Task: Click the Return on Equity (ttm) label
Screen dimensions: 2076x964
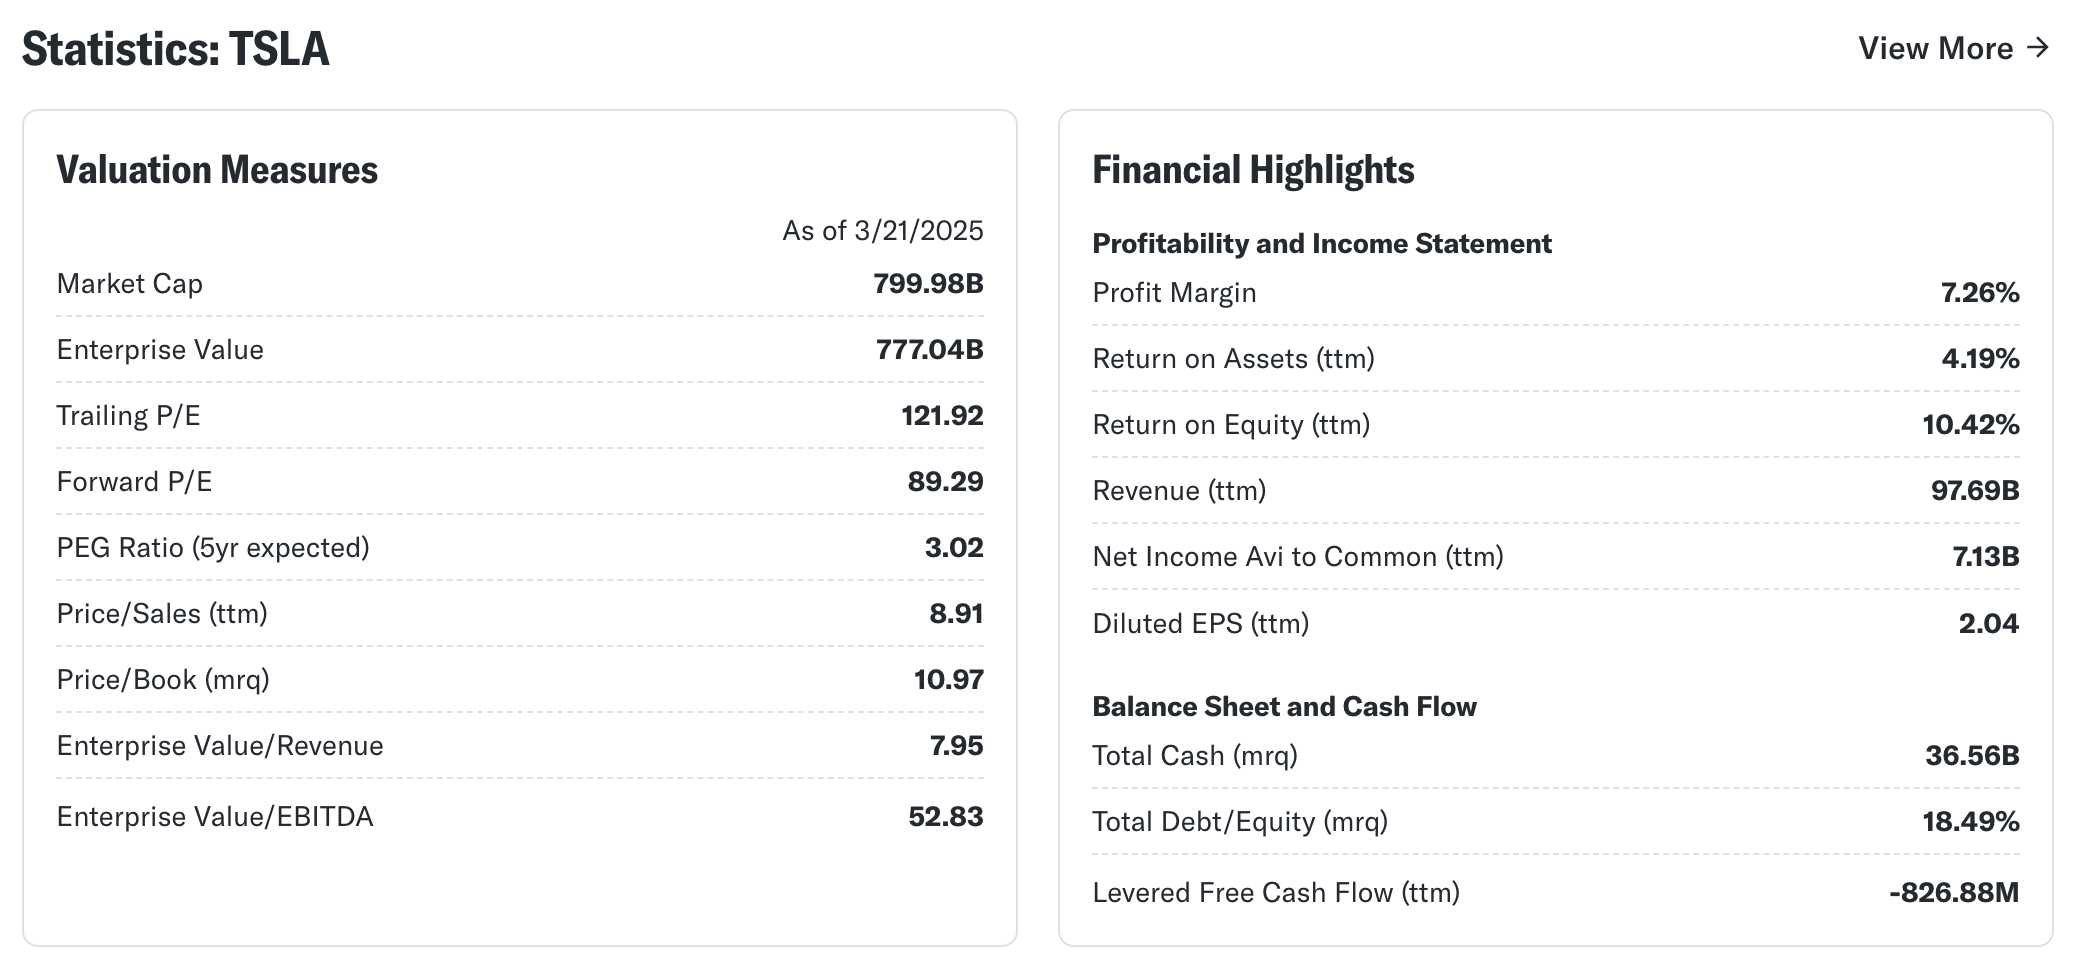Action: 1232,425
